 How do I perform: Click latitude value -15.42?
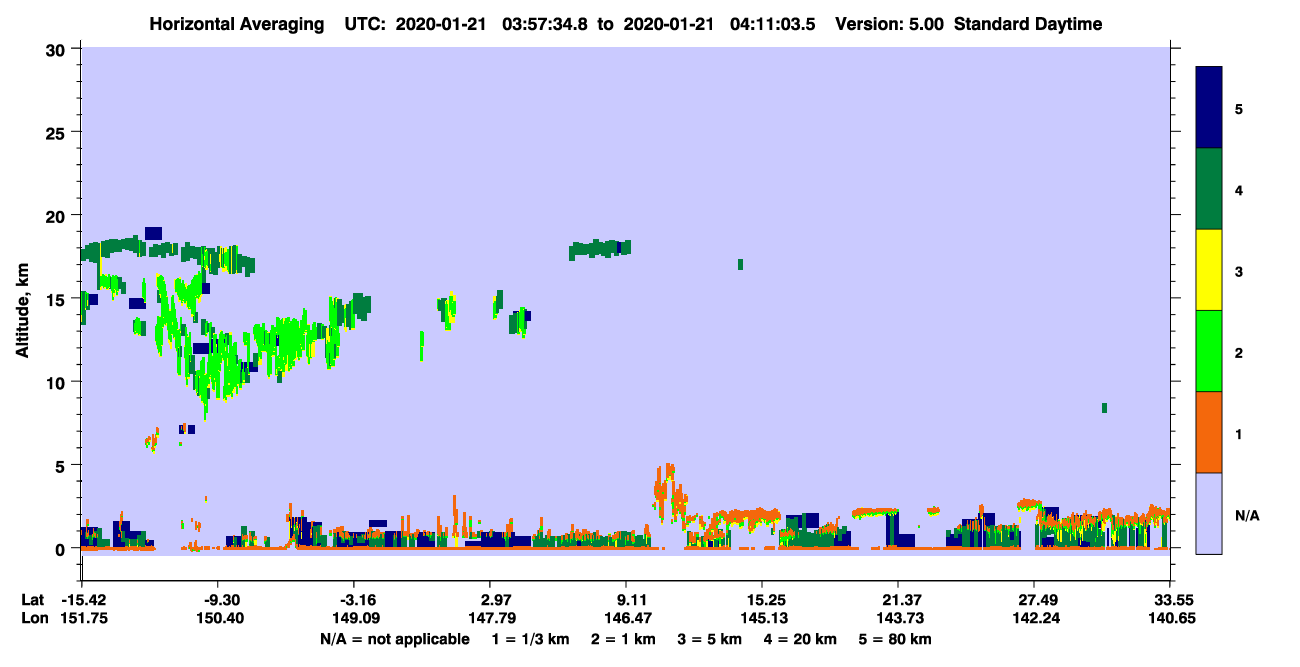(83, 600)
